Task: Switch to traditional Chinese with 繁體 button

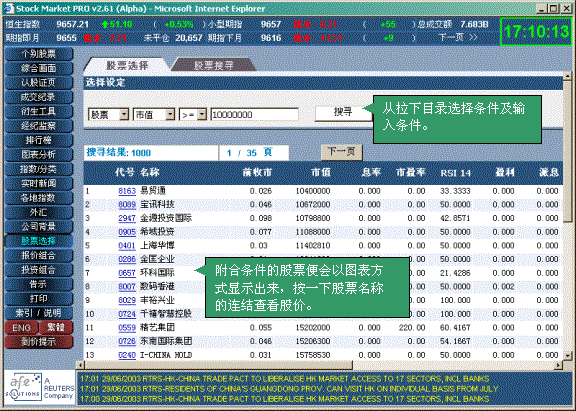Action: [56, 327]
